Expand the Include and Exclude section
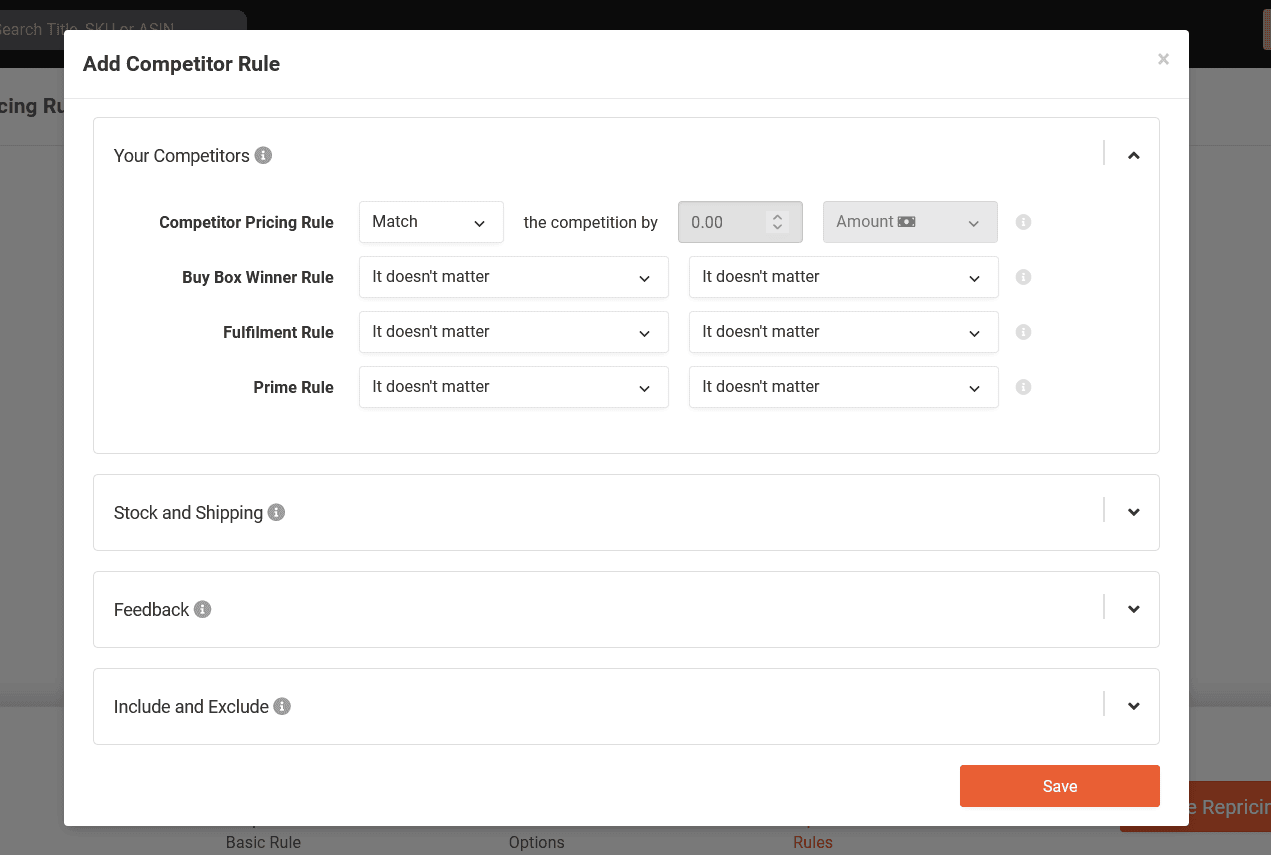This screenshot has width=1271, height=855. pyautogui.click(x=1133, y=705)
